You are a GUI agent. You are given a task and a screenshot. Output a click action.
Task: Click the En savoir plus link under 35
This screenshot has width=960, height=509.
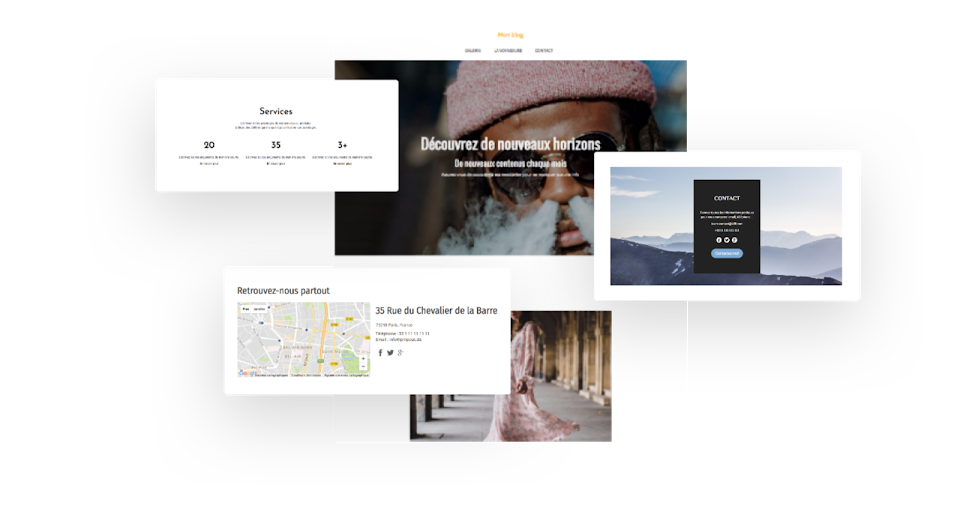coord(276,164)
